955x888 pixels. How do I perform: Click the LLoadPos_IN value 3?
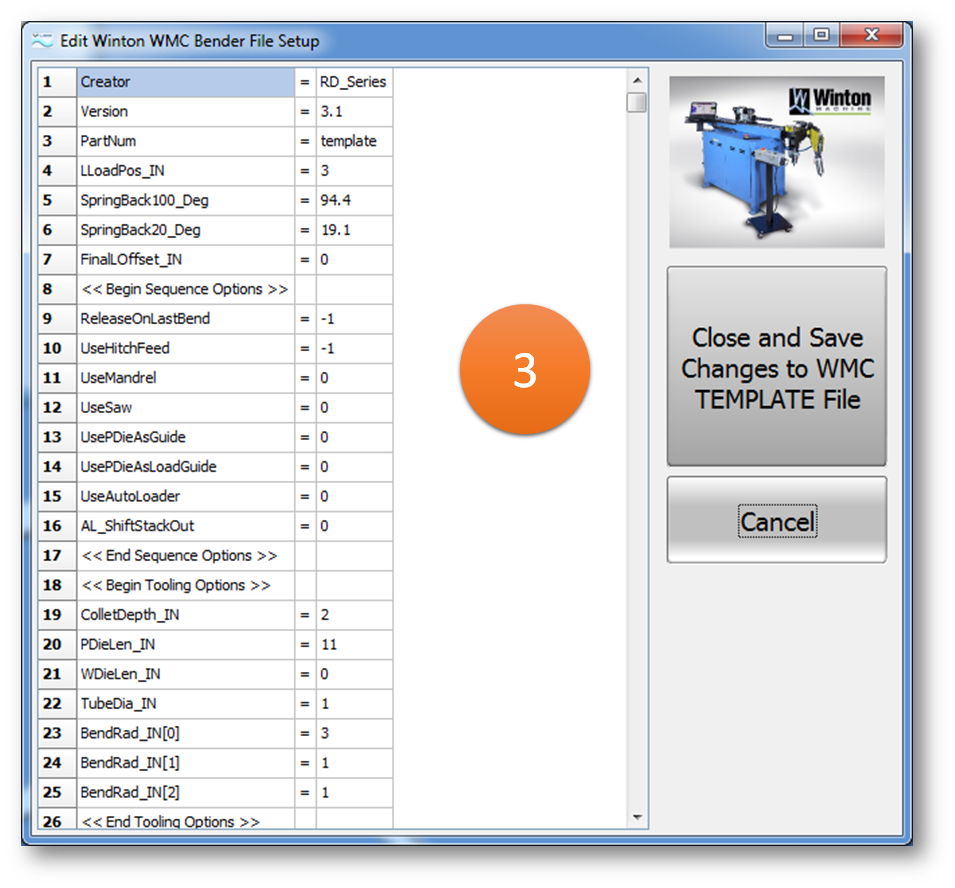[x=354, y=171]
